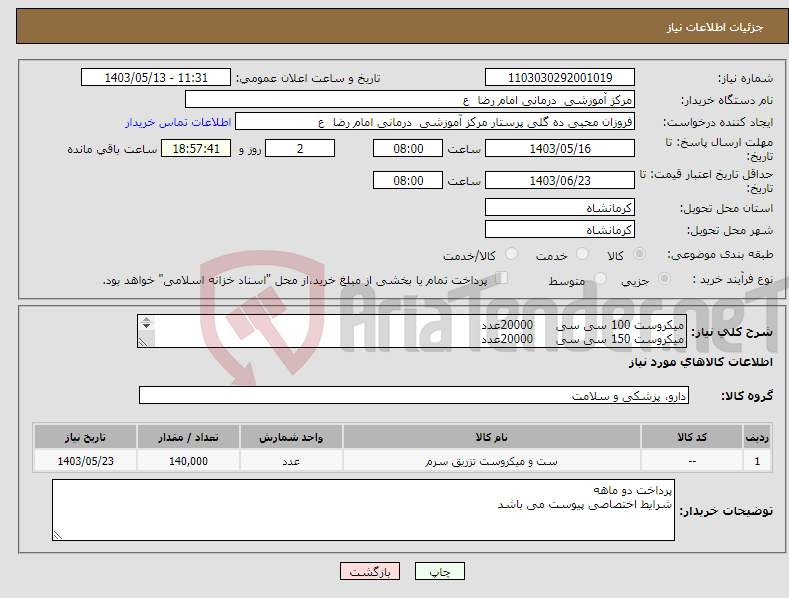Image resolution: width=789 pixels, height=598 pixels.
Task: Click column header تعداد / مقدار
Action: click(188, 437)
